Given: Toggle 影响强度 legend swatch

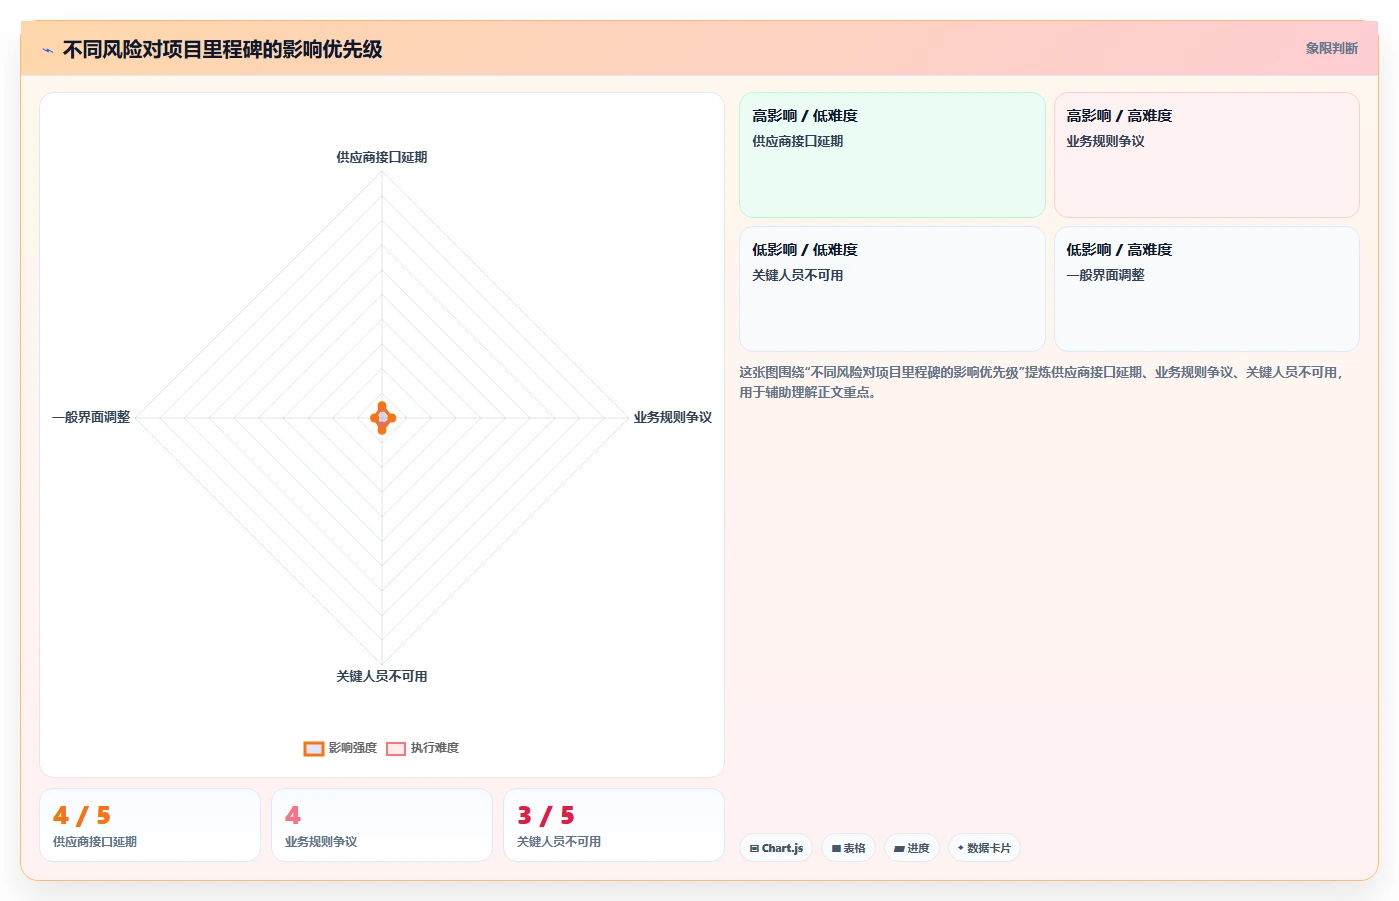Looking at the screenshot, I should coord(314,749).
